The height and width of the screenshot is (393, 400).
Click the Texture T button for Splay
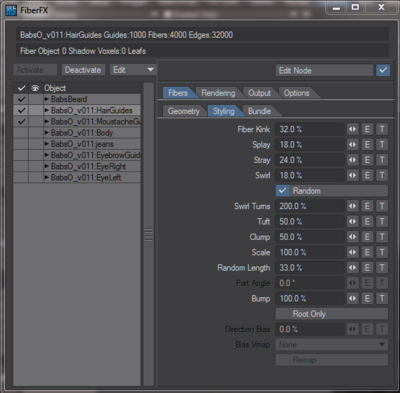[x=382, y=145]
